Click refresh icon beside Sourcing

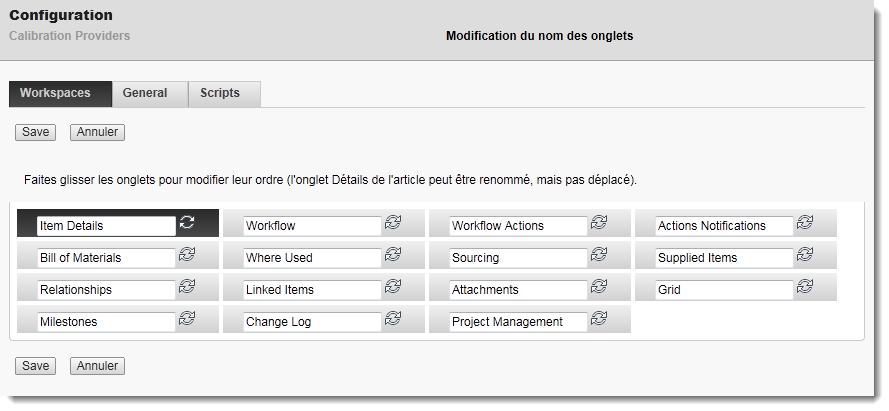click(599, 255)
